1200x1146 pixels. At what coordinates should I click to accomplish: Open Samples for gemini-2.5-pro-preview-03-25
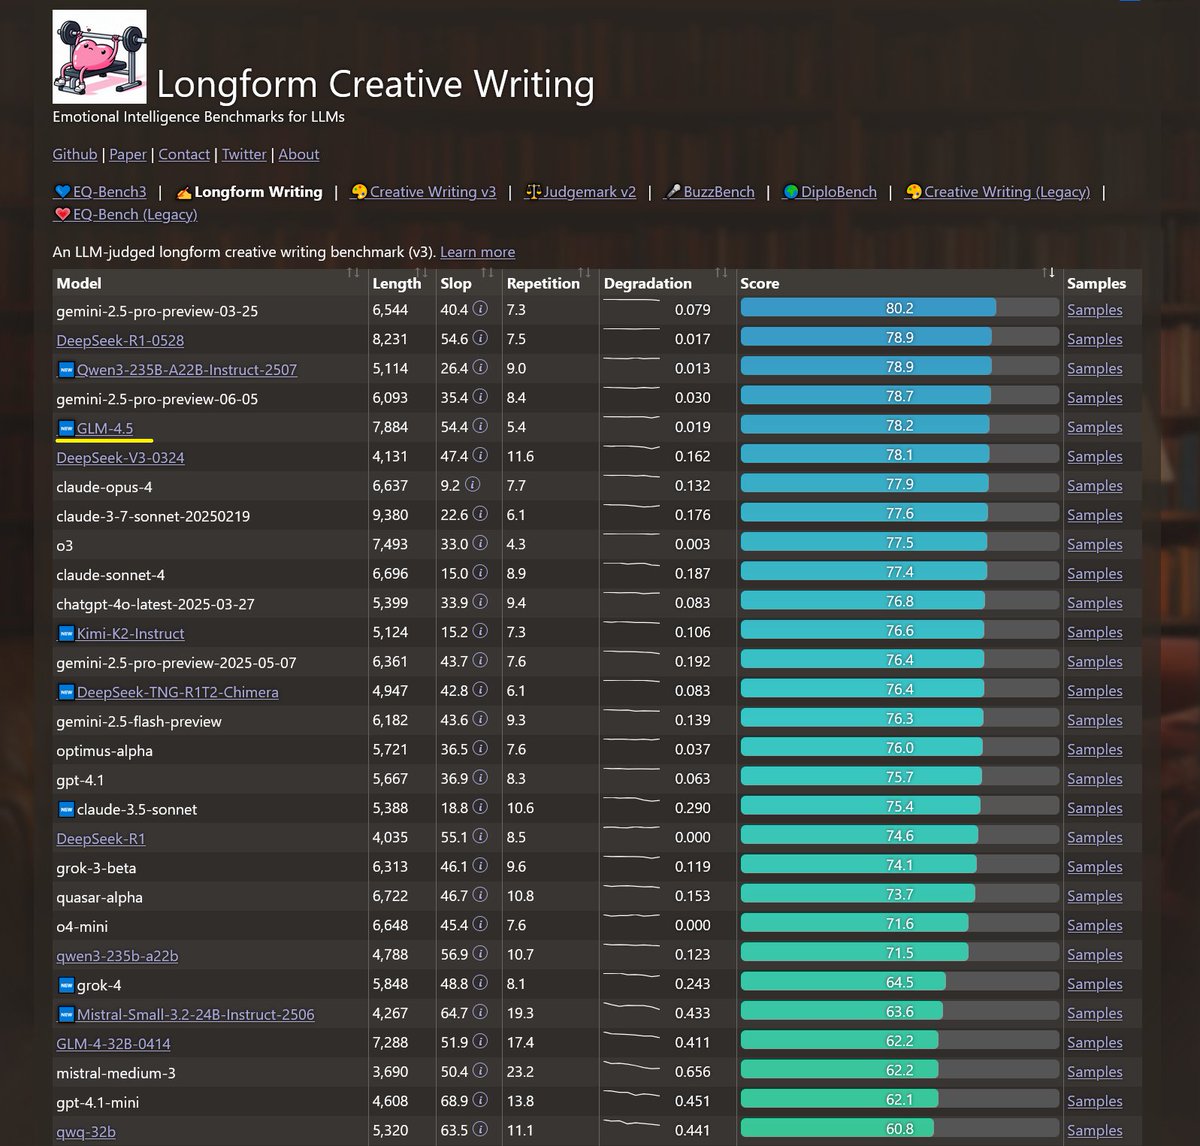click(1095, 310)
